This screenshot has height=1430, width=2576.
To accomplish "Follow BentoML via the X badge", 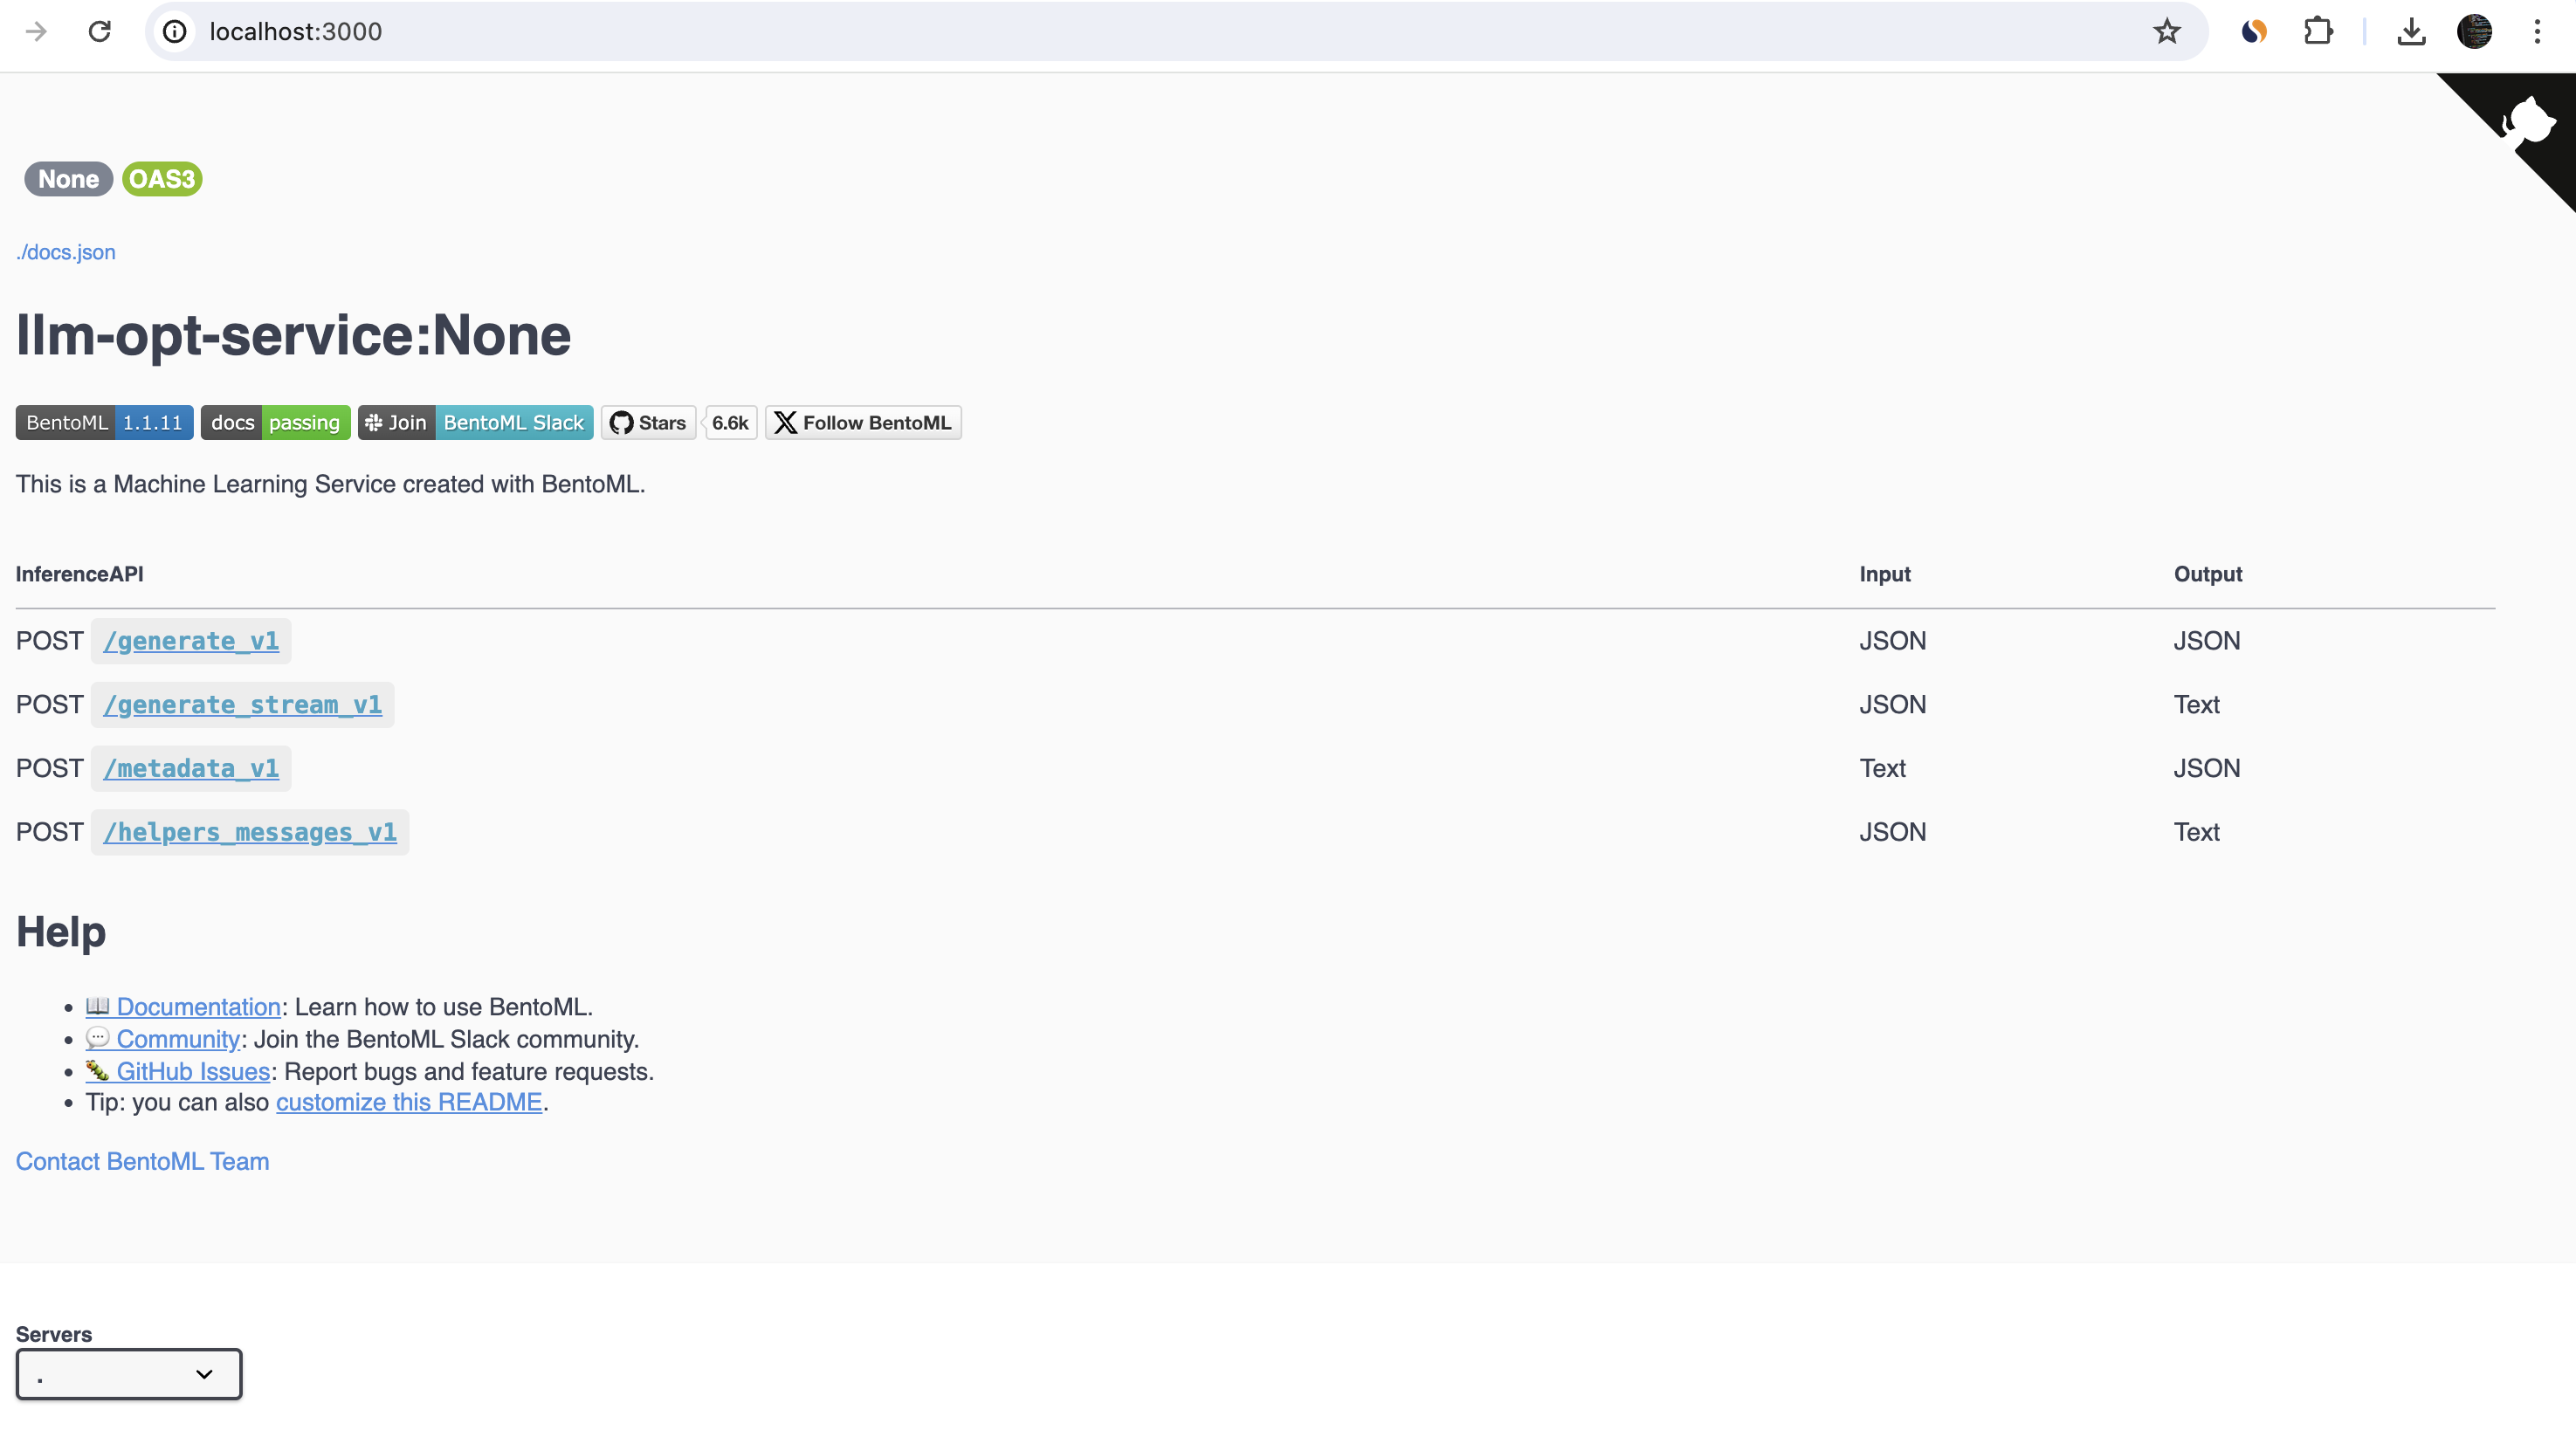I will click(x=862, y=422).
